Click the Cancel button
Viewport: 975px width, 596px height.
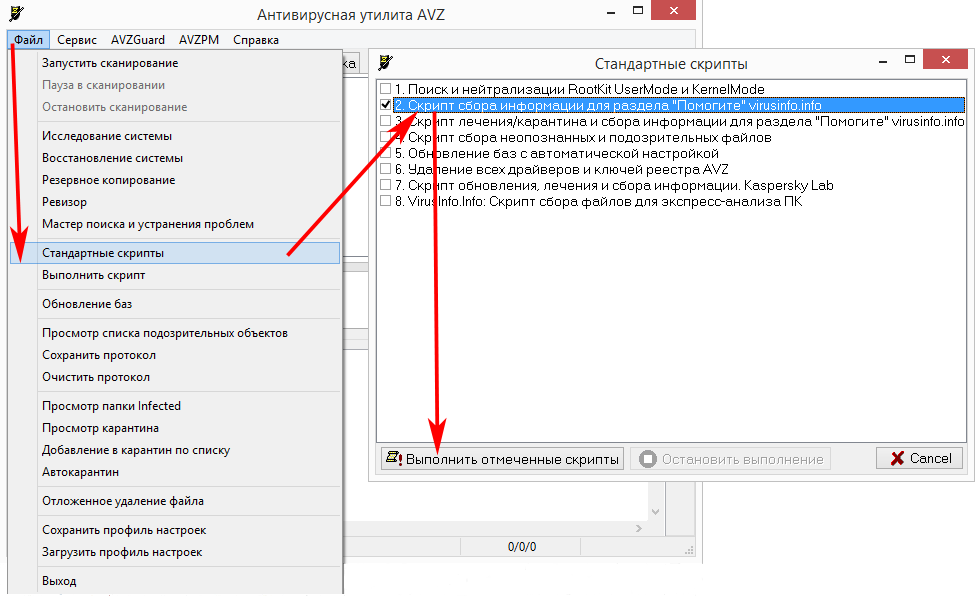coord(919,459)
